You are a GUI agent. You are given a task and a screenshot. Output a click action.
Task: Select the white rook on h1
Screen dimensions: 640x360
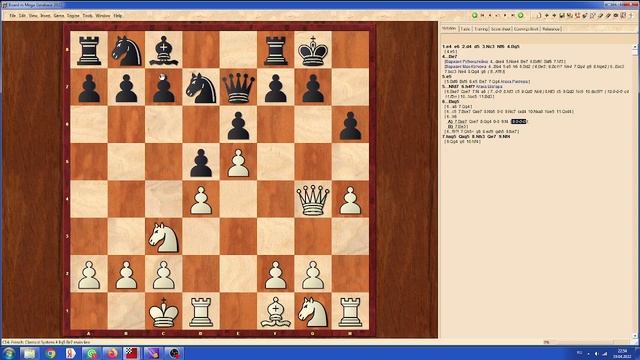click(350, 311)
